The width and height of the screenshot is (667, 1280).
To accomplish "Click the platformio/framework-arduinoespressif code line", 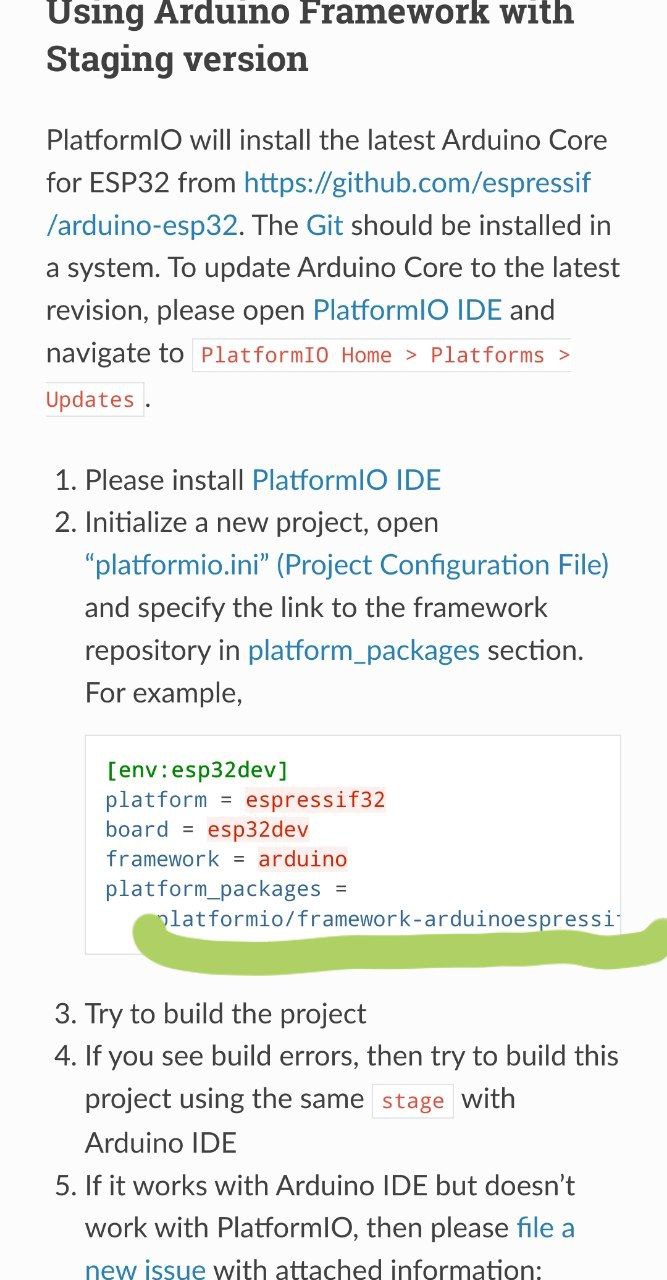I will (385, 918).
